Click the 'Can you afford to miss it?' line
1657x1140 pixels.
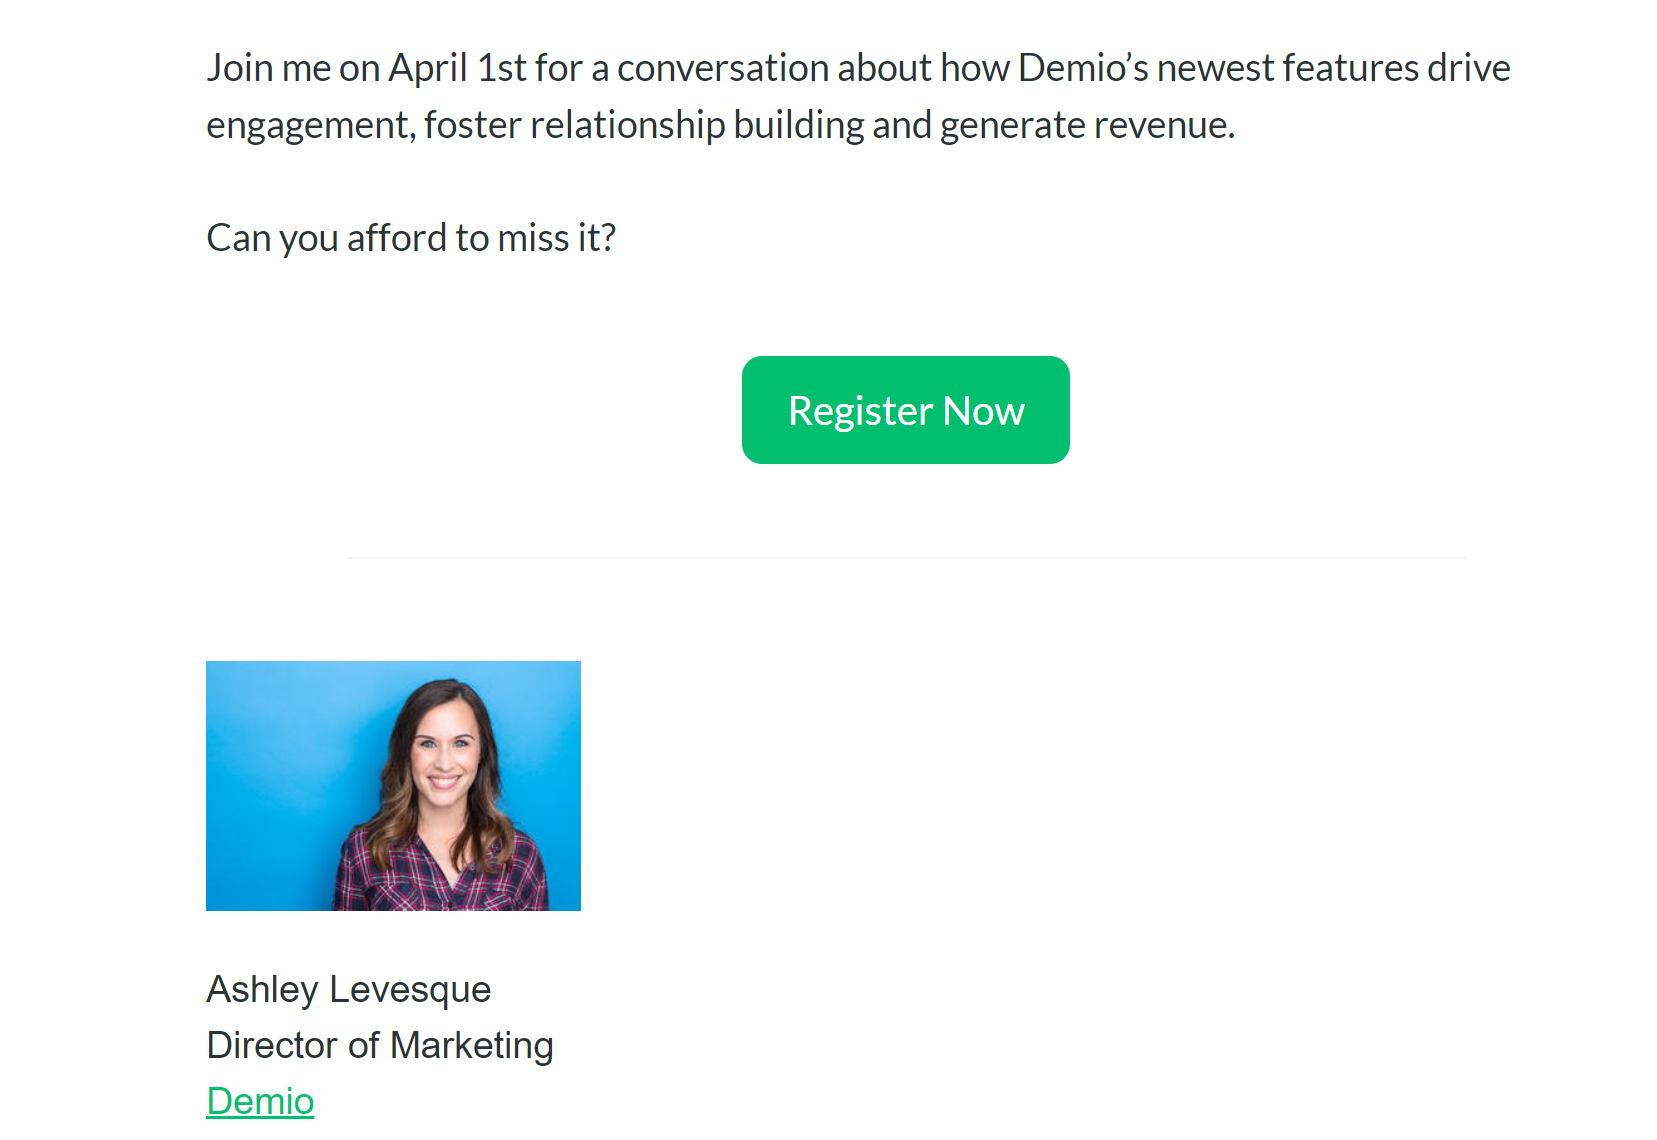click(x=411, y=238)
